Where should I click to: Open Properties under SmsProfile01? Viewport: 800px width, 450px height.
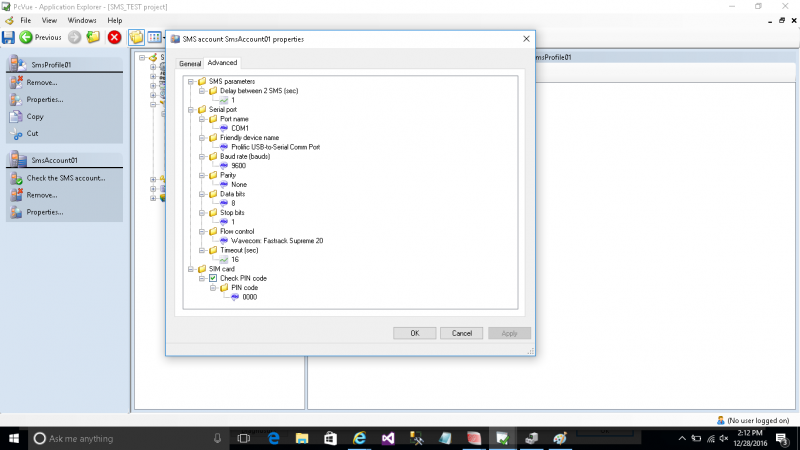[x=45, y=99]
